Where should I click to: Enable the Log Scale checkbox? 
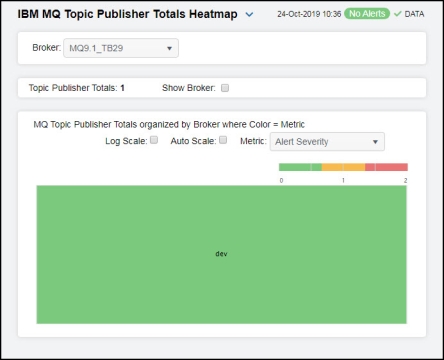(x=154, y=140)
